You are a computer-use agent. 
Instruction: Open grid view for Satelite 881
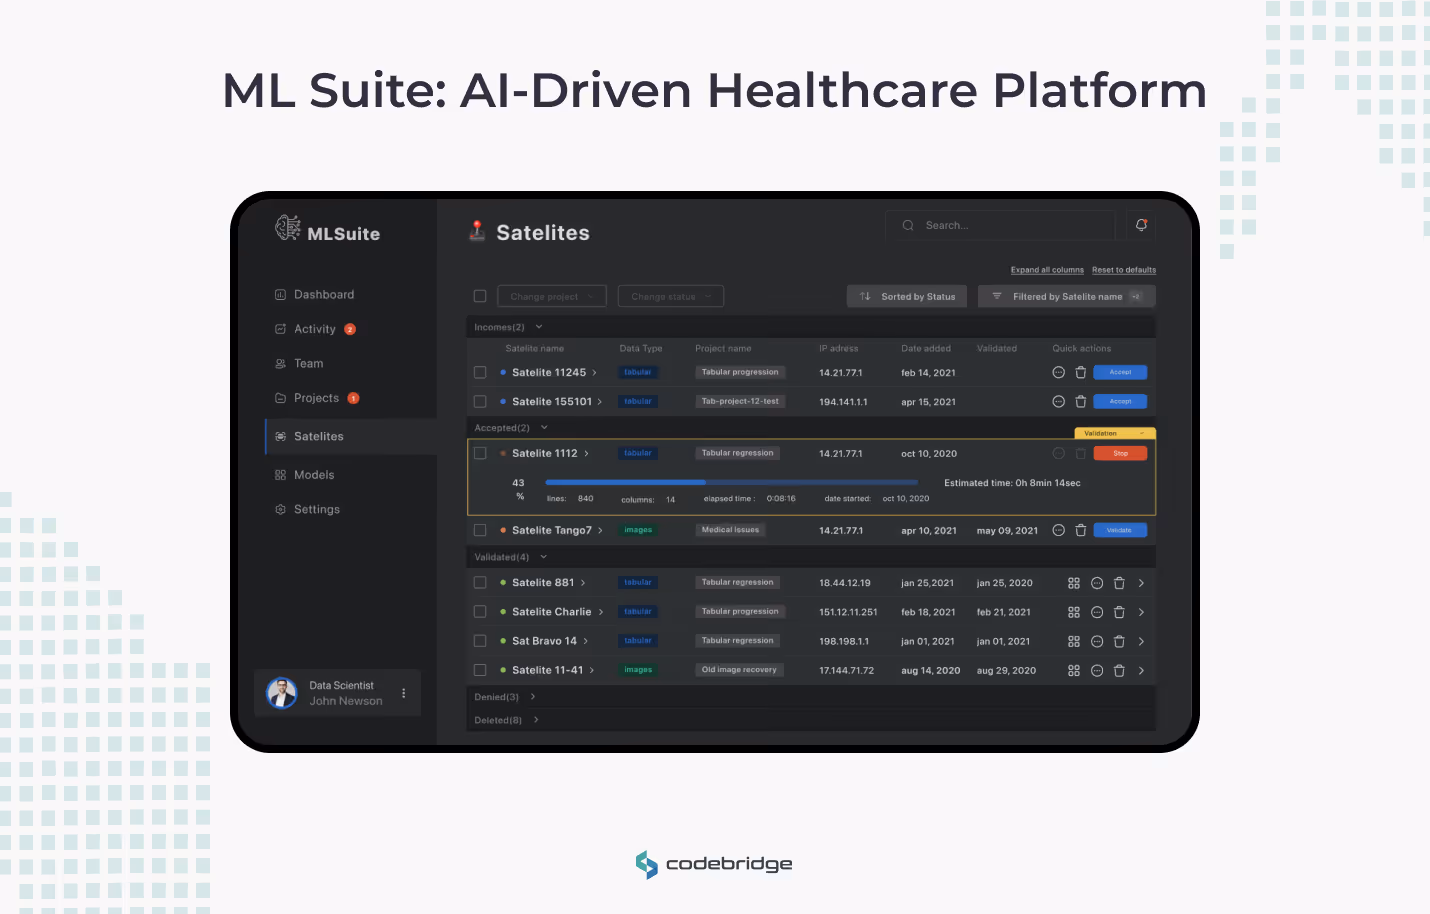[1074, 583]
